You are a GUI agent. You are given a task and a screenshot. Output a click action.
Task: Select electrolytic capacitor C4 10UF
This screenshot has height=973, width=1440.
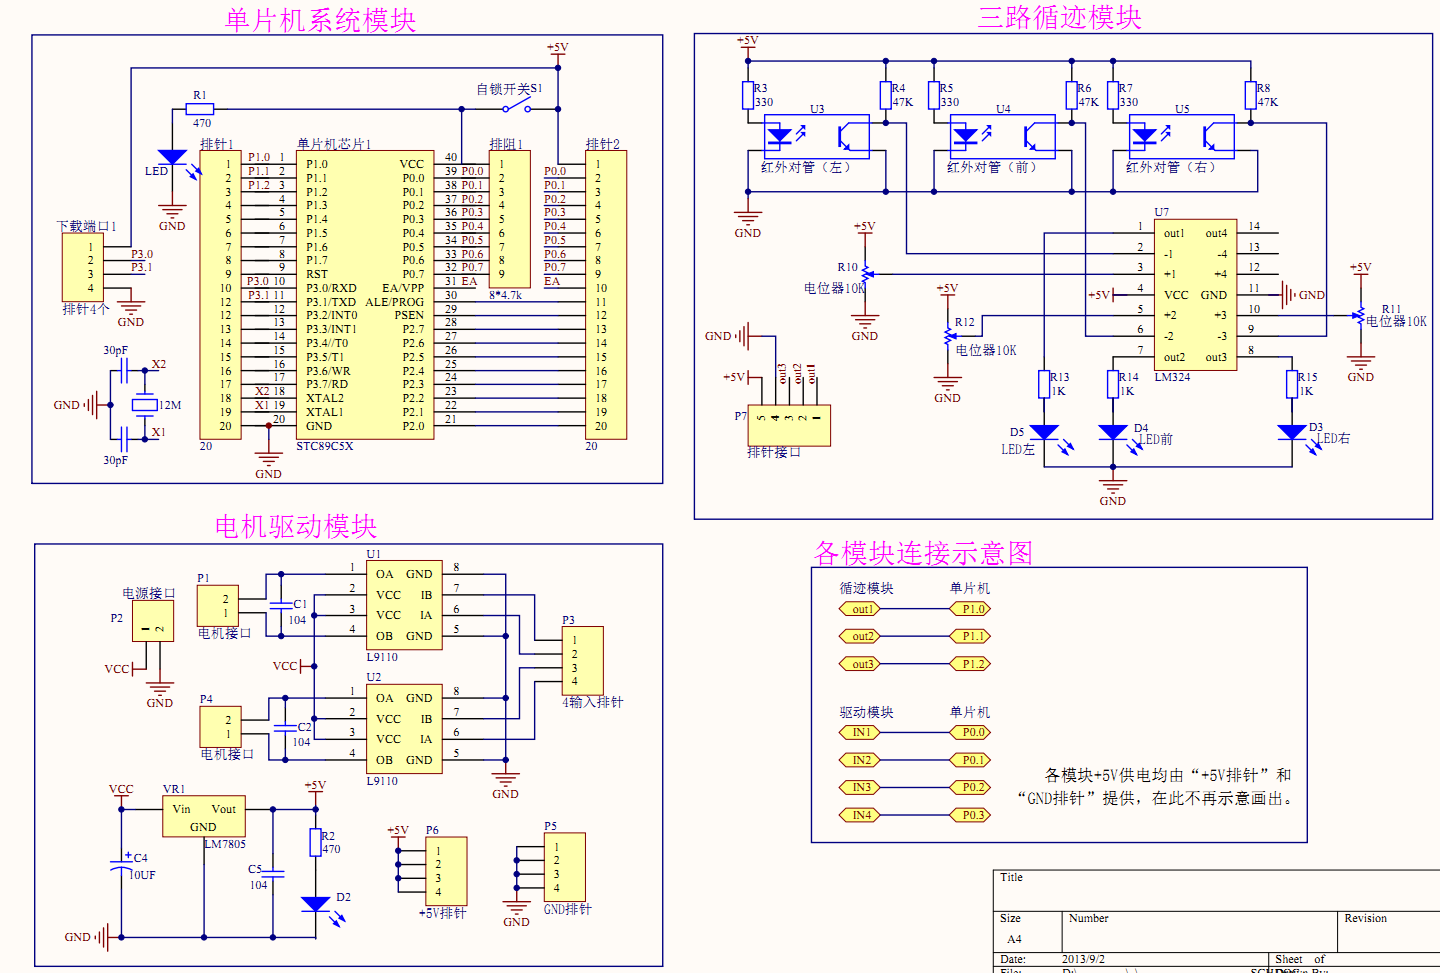121,864
